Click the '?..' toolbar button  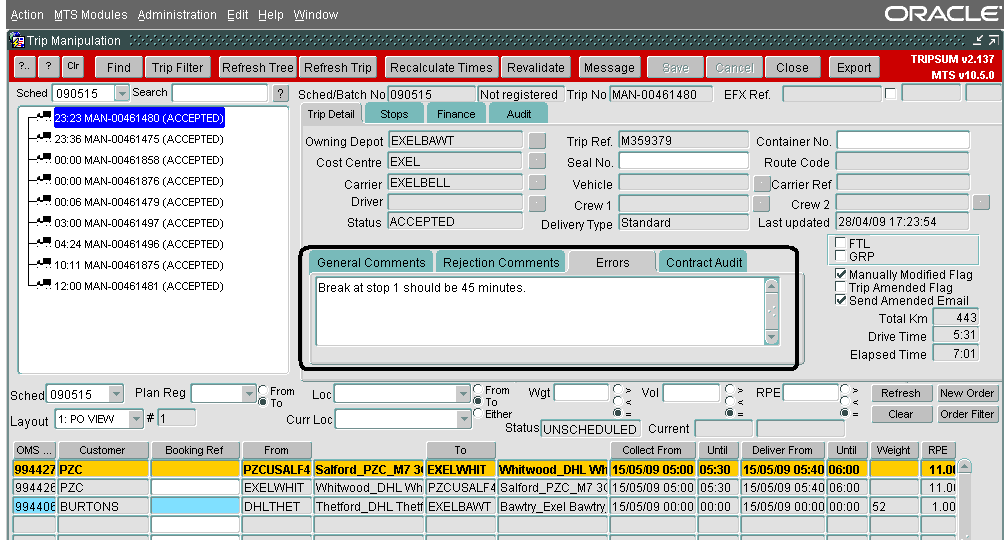[x=24, y=67]
